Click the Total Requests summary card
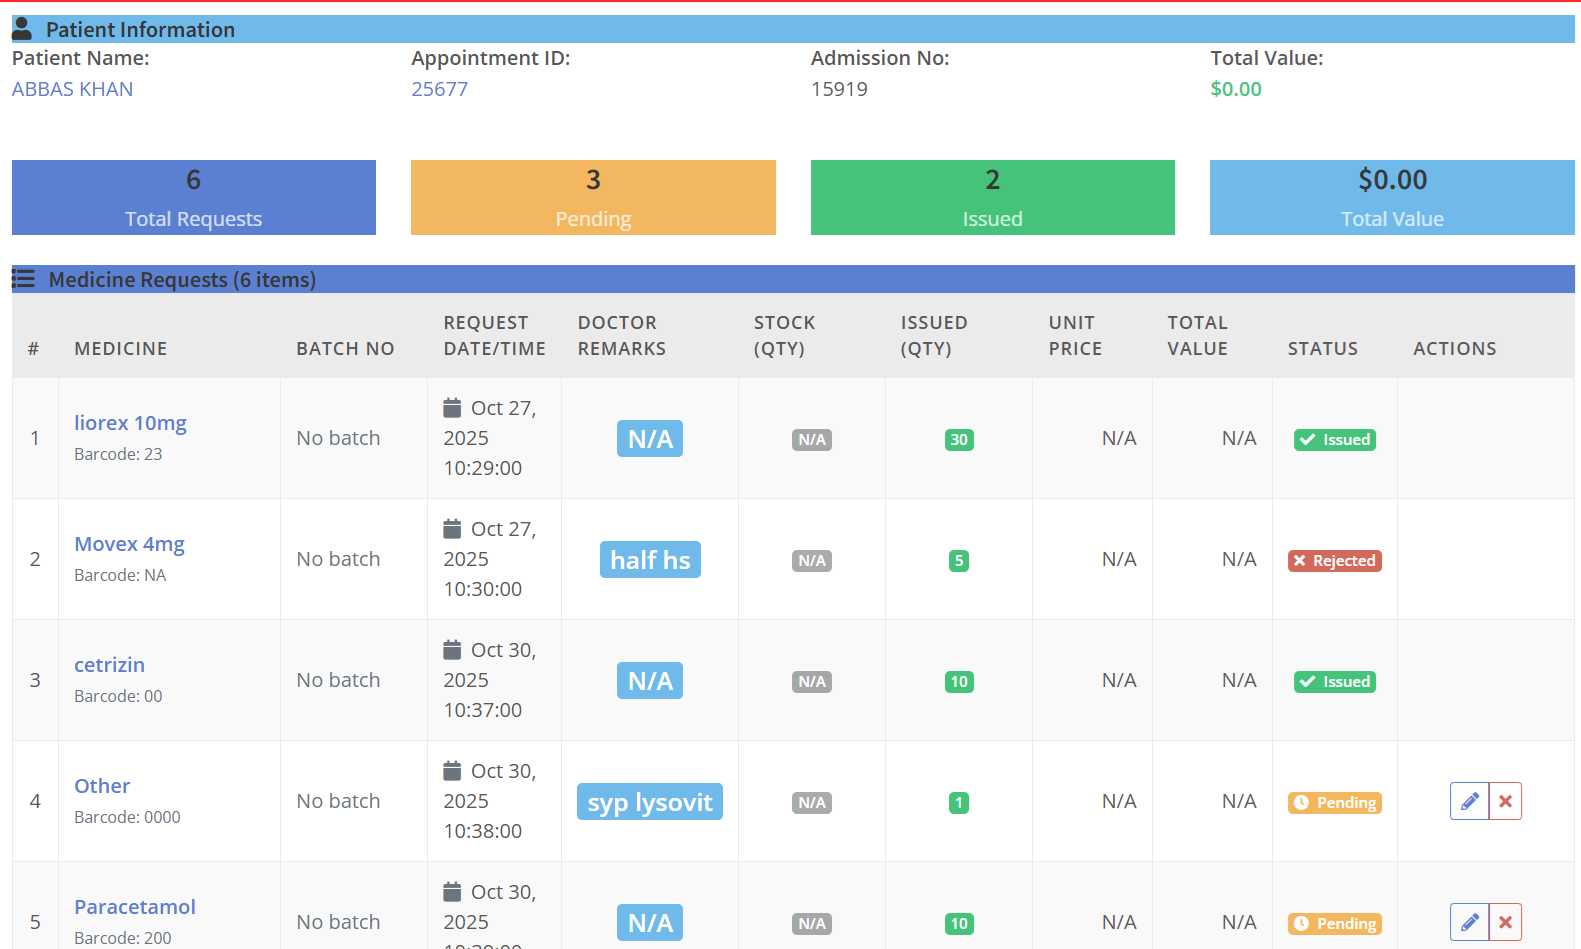1581x949 pixels. (194, 198)
